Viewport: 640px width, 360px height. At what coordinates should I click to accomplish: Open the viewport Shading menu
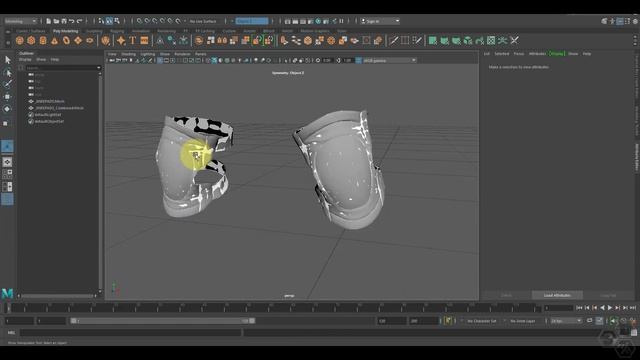(x=129, y=54)
